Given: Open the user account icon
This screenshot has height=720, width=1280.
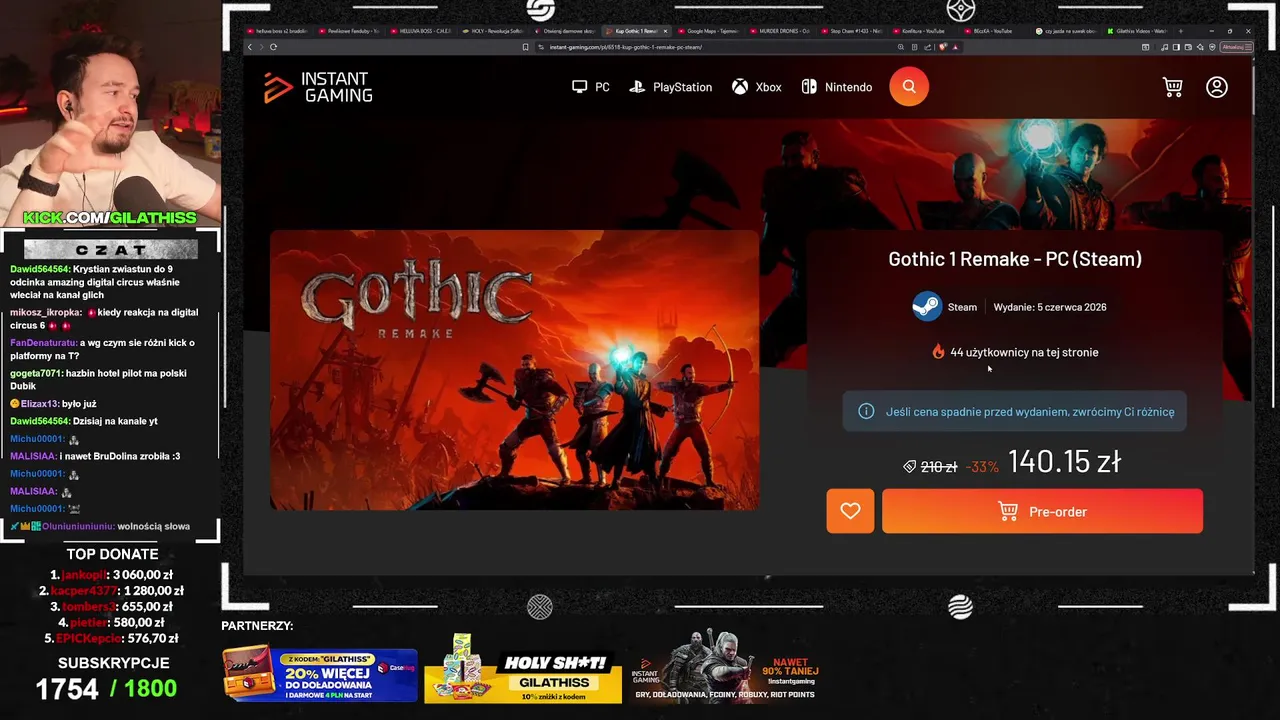Looking at the screenshot, I should (x=1217, y=87).
